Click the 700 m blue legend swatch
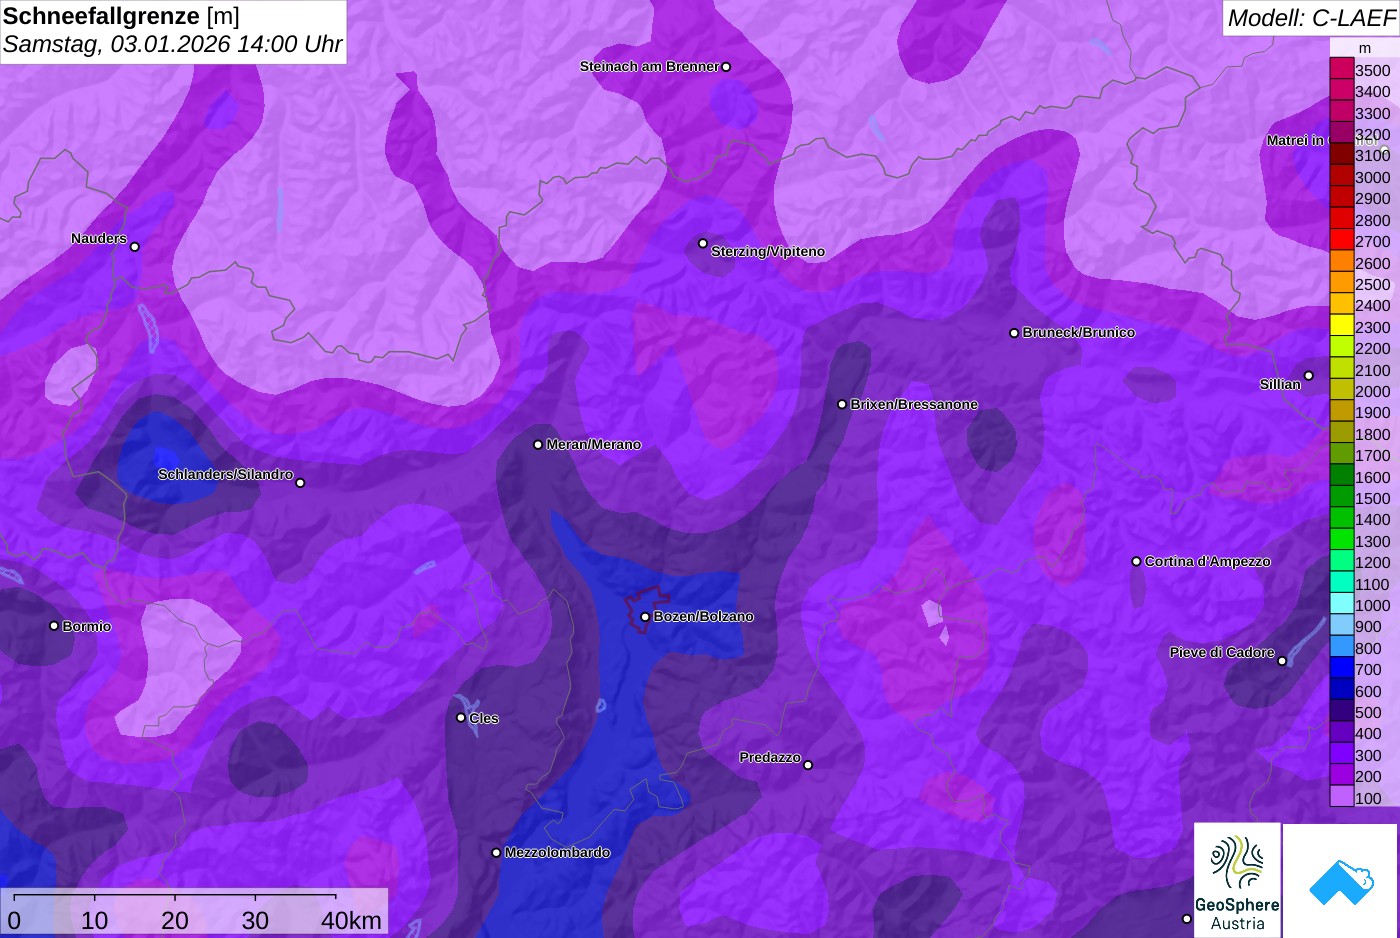 1341,668
